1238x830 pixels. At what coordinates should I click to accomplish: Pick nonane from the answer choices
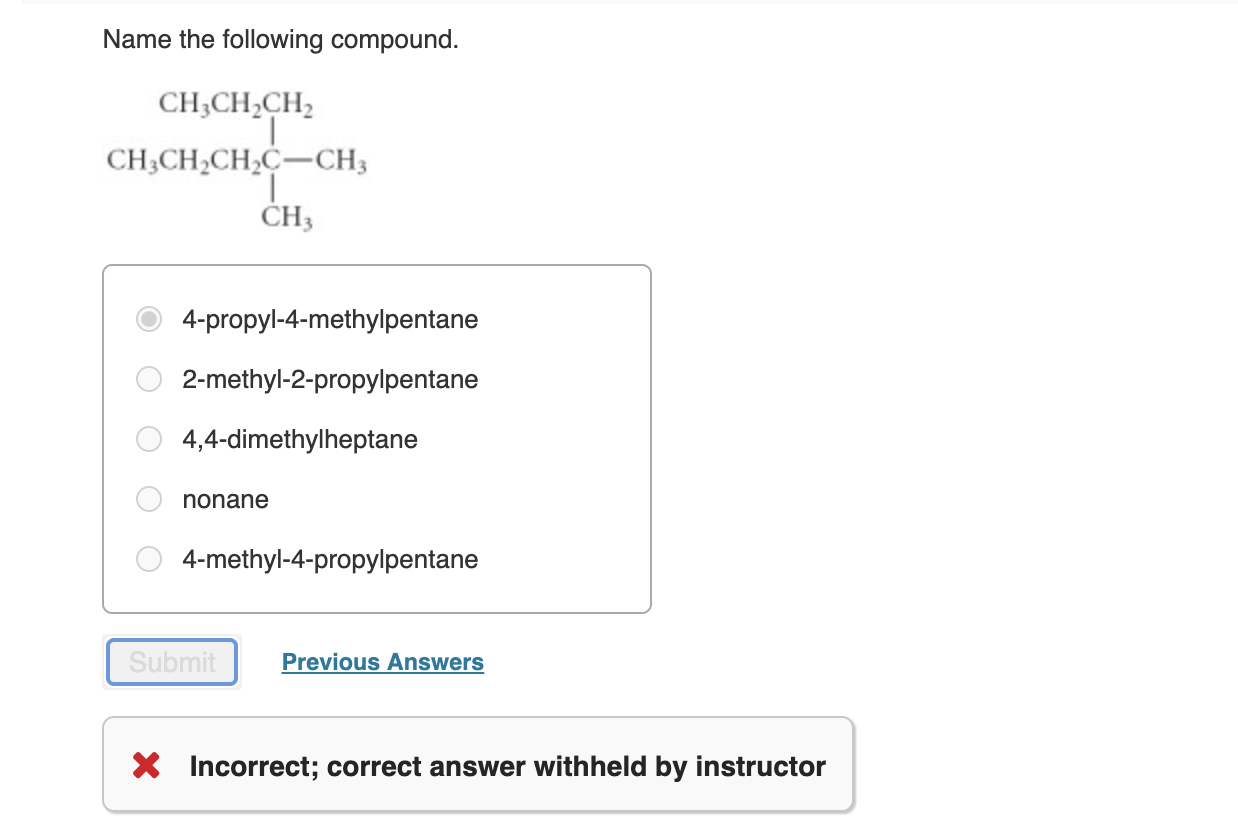[148, 499]
